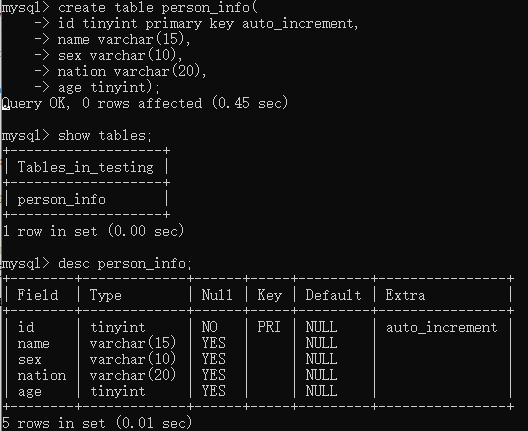528x431 pixels.
Task: Click the NO value in Null column
Action: pyautogui.click(x=209, y=327)
